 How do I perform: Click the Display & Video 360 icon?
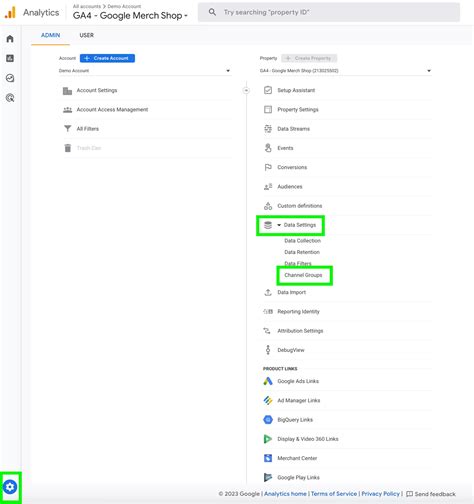[x=268, y=439]
